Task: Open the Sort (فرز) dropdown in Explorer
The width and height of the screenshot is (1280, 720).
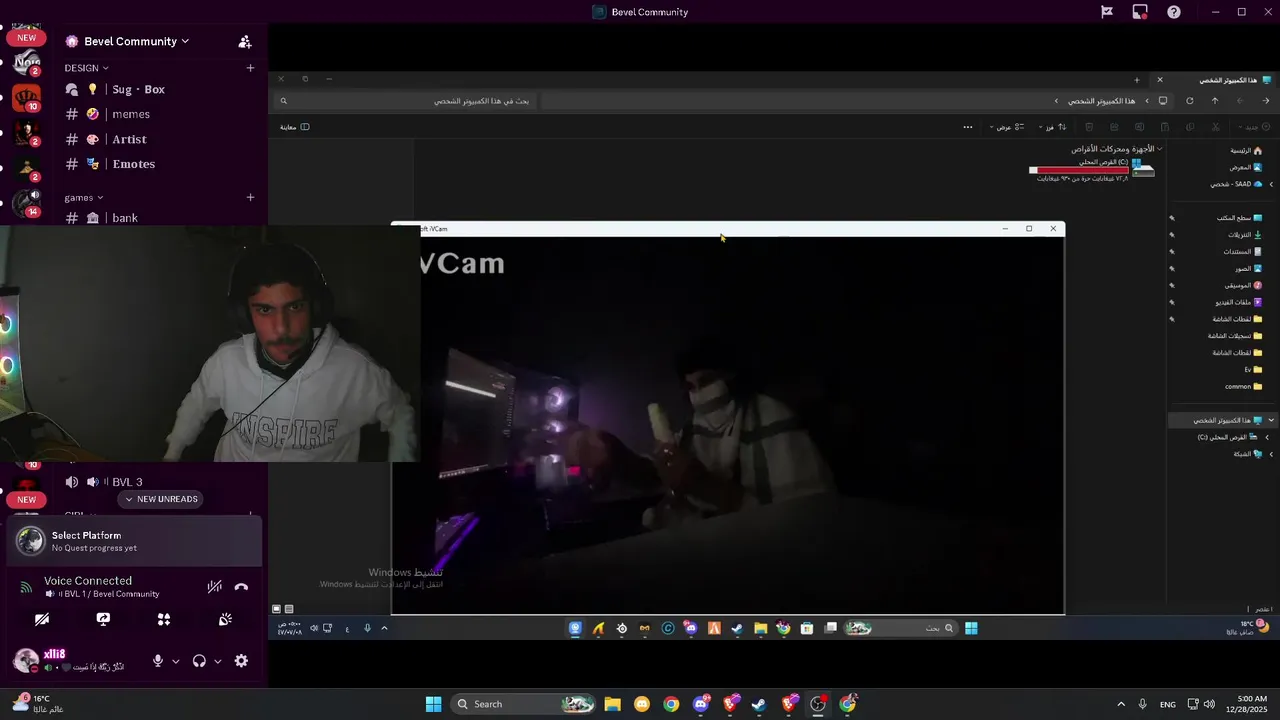Action: click(x=1051, y=127)
